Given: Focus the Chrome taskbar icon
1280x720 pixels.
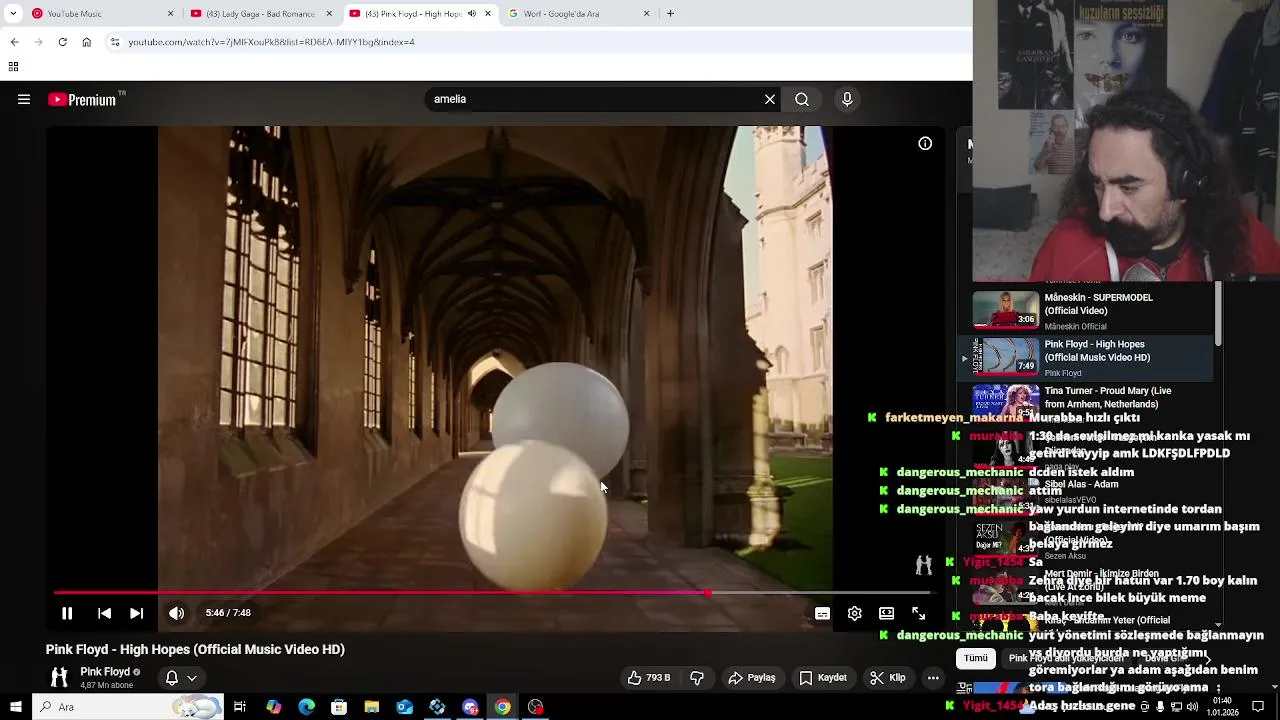Looking at the screenshot, I should tap(502, 707).
